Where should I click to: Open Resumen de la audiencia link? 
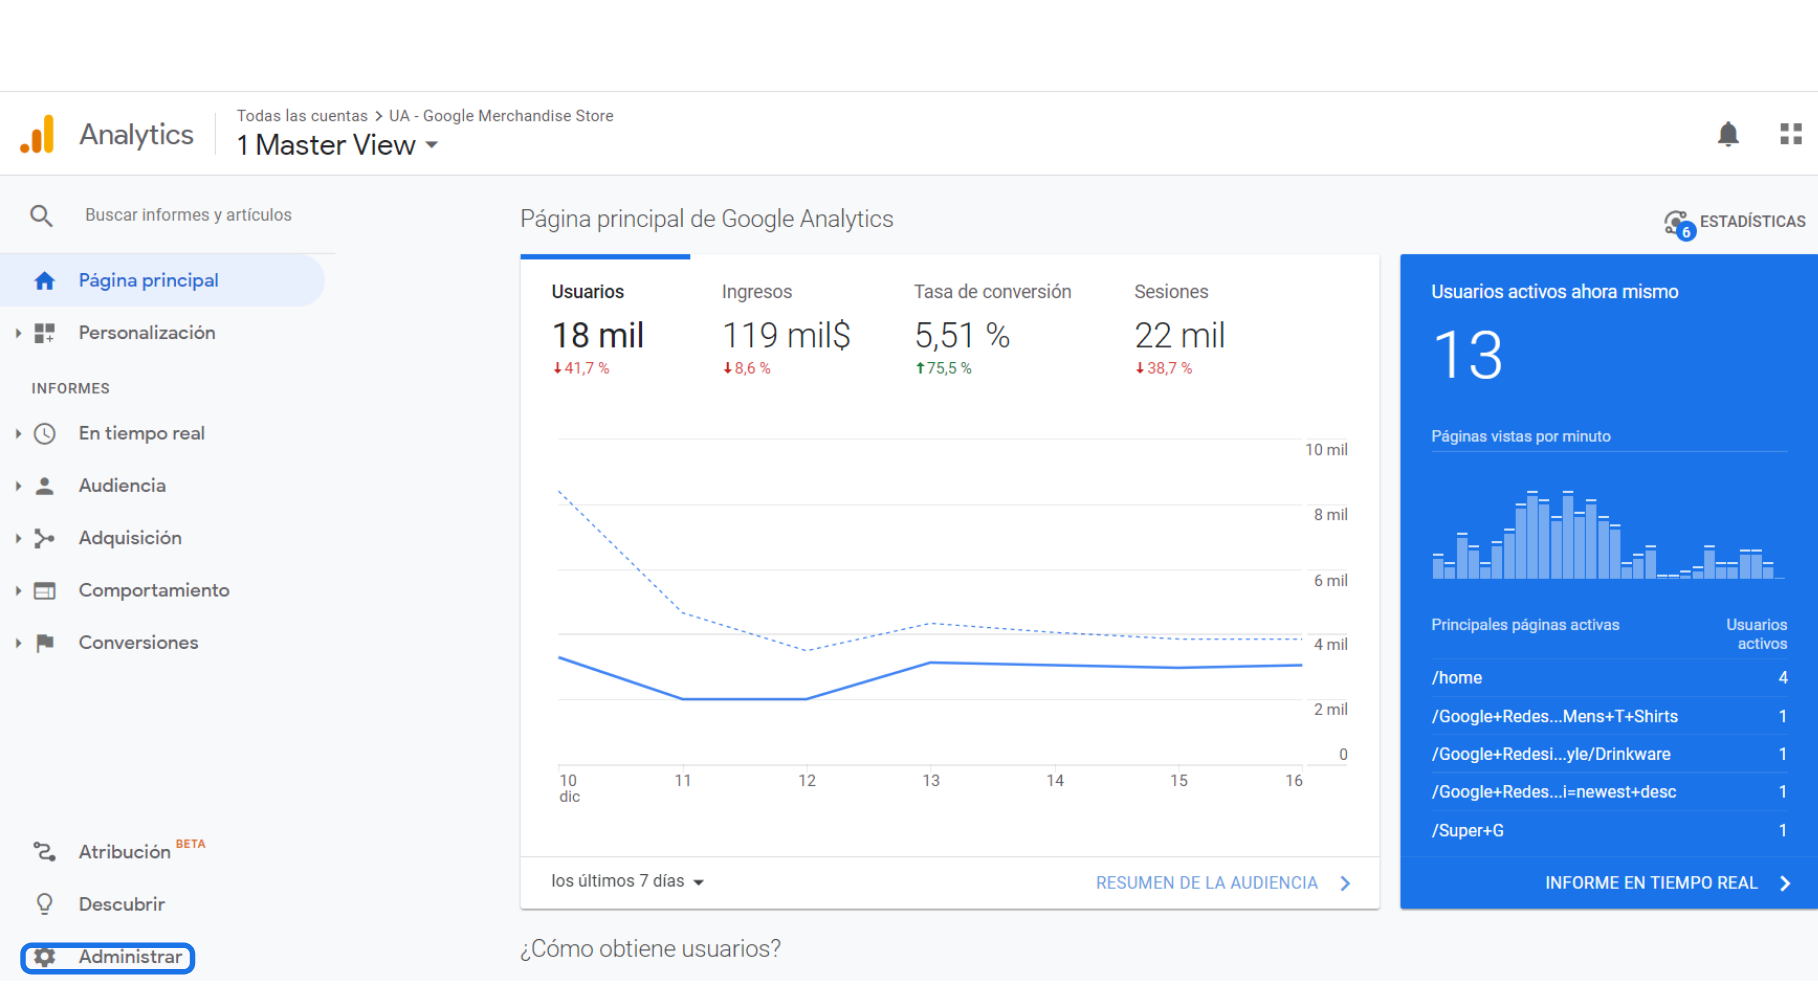tap(1223, 883)
